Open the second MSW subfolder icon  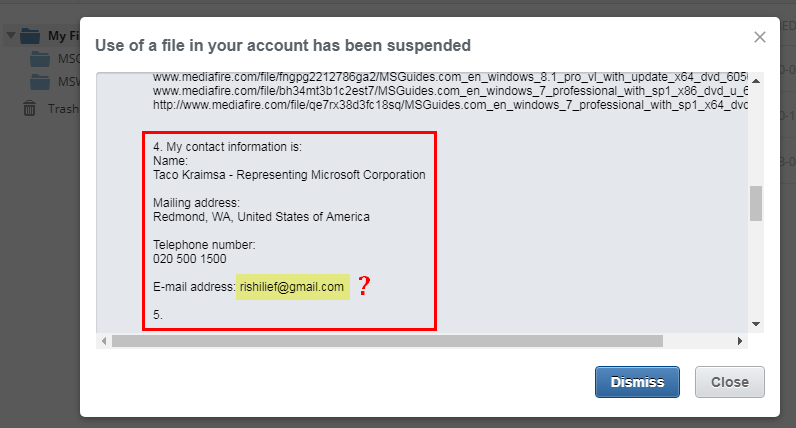pyautogui.click(x=40, y=82)
